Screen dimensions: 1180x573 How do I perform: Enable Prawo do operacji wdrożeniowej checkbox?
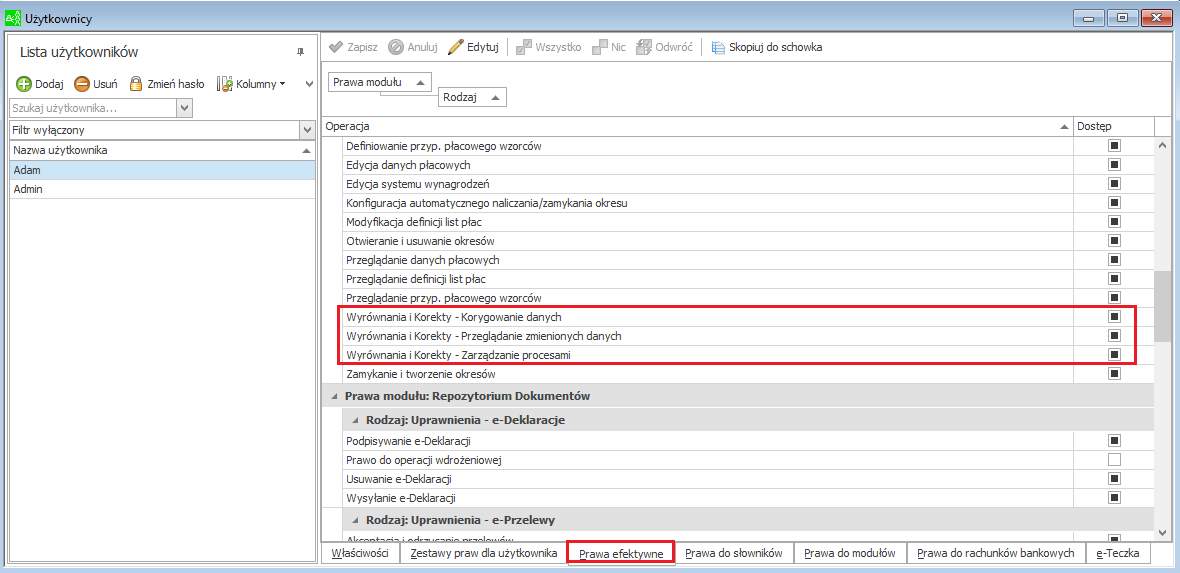coord(1115,459)
